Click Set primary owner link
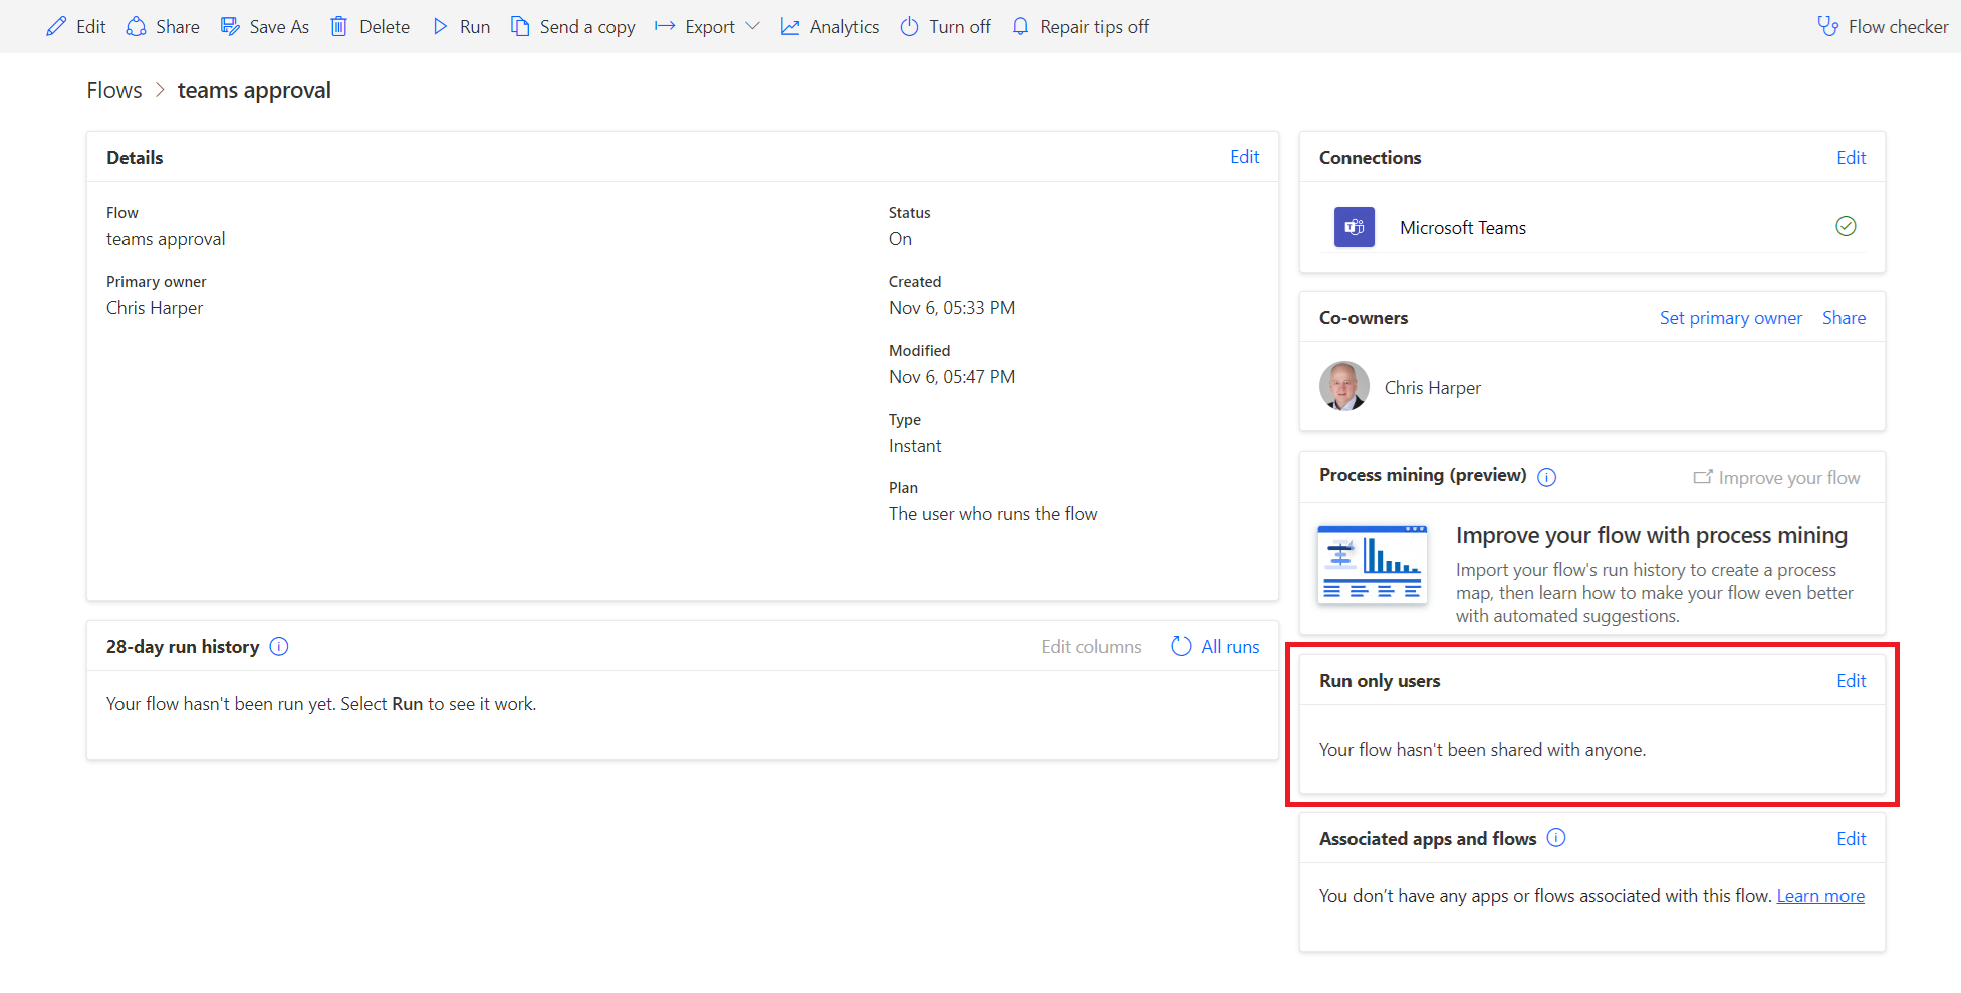The image size is (1961, 993). coord(1730,318)
